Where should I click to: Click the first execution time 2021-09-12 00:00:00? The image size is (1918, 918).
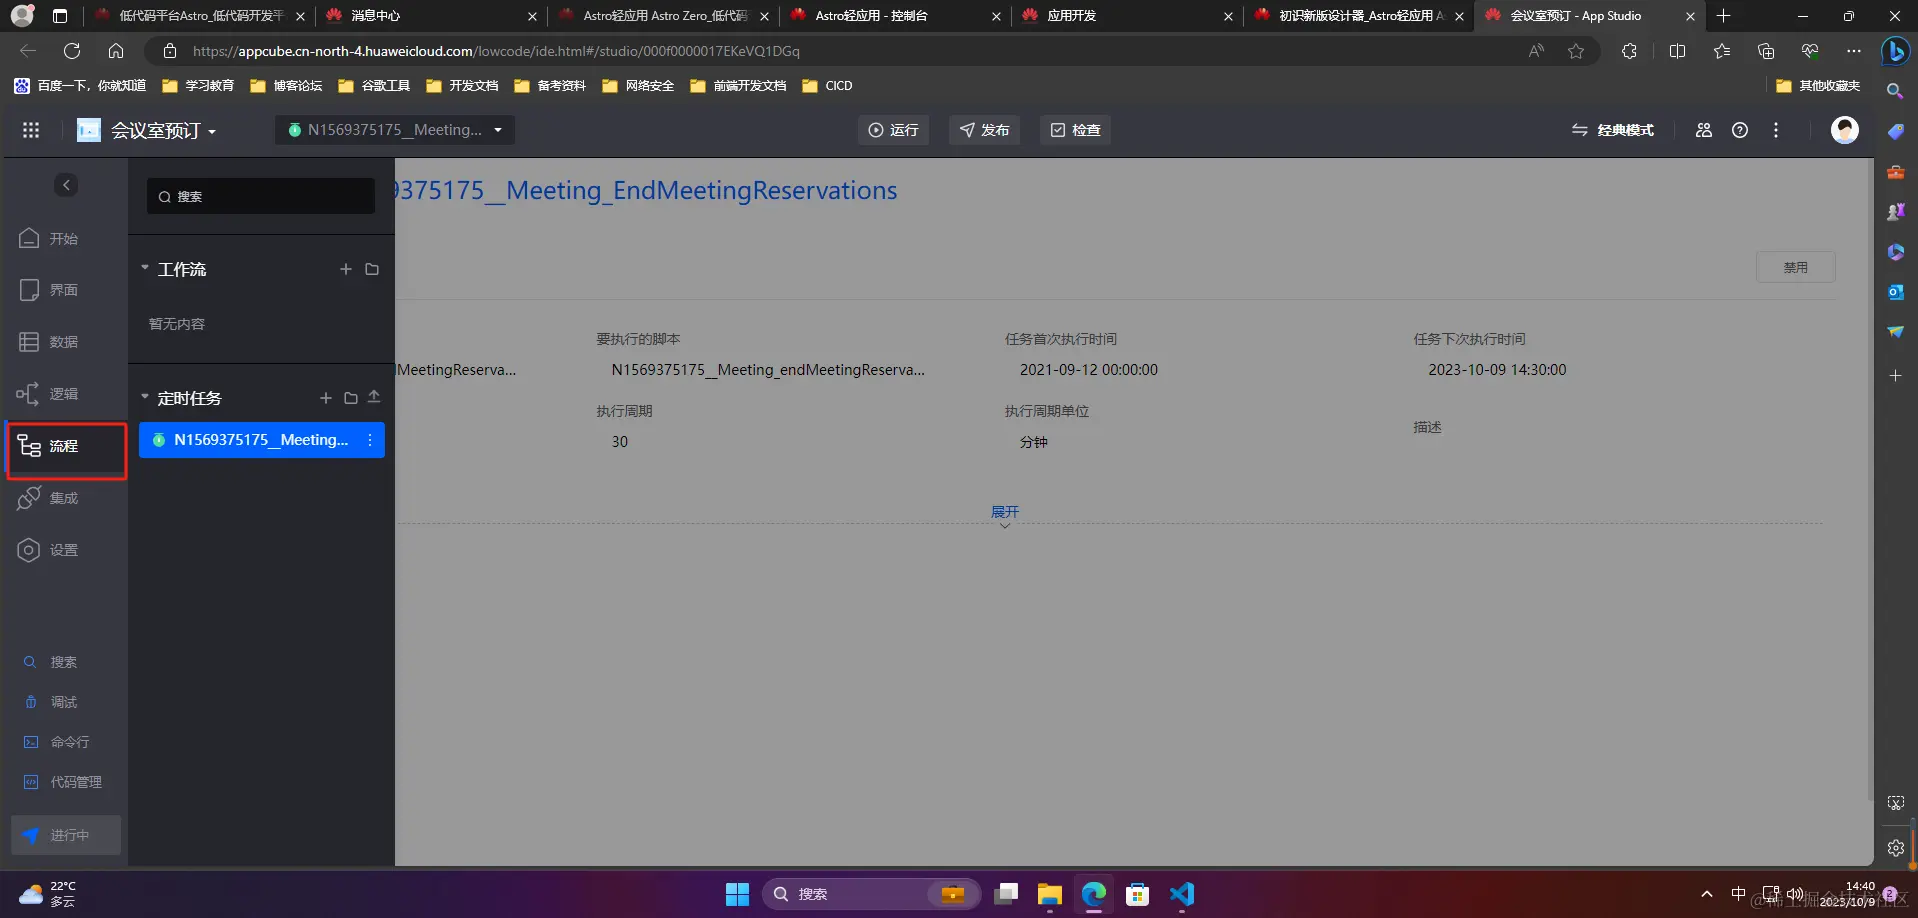(x=1089, y=370)
